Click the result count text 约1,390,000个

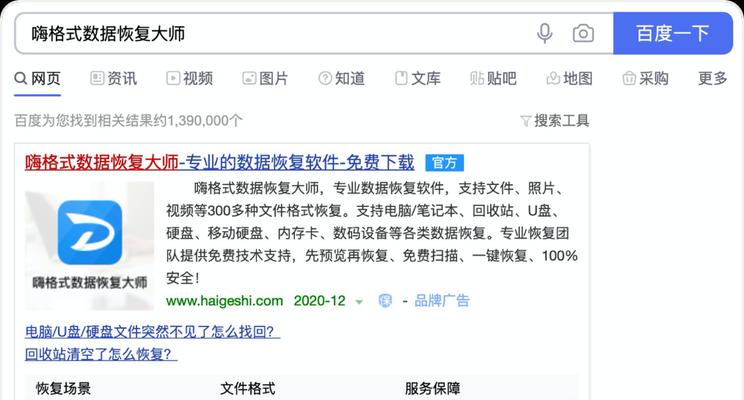tap(198, 121)
